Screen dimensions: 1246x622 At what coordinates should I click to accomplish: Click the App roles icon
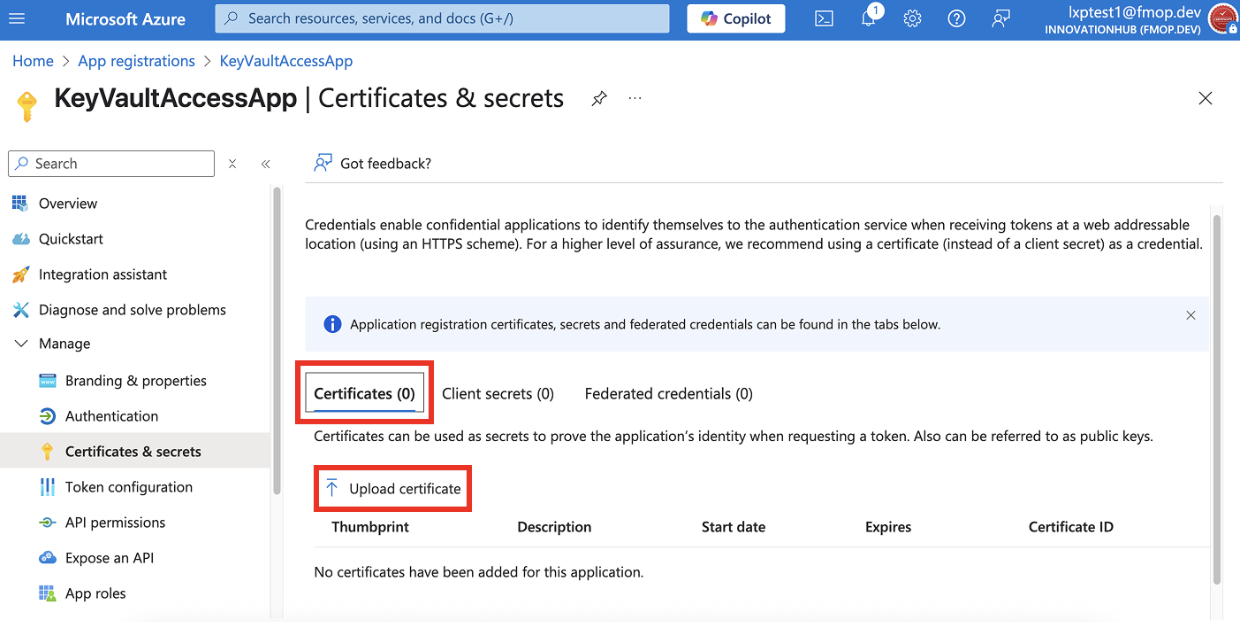click(x=47, y=593)
